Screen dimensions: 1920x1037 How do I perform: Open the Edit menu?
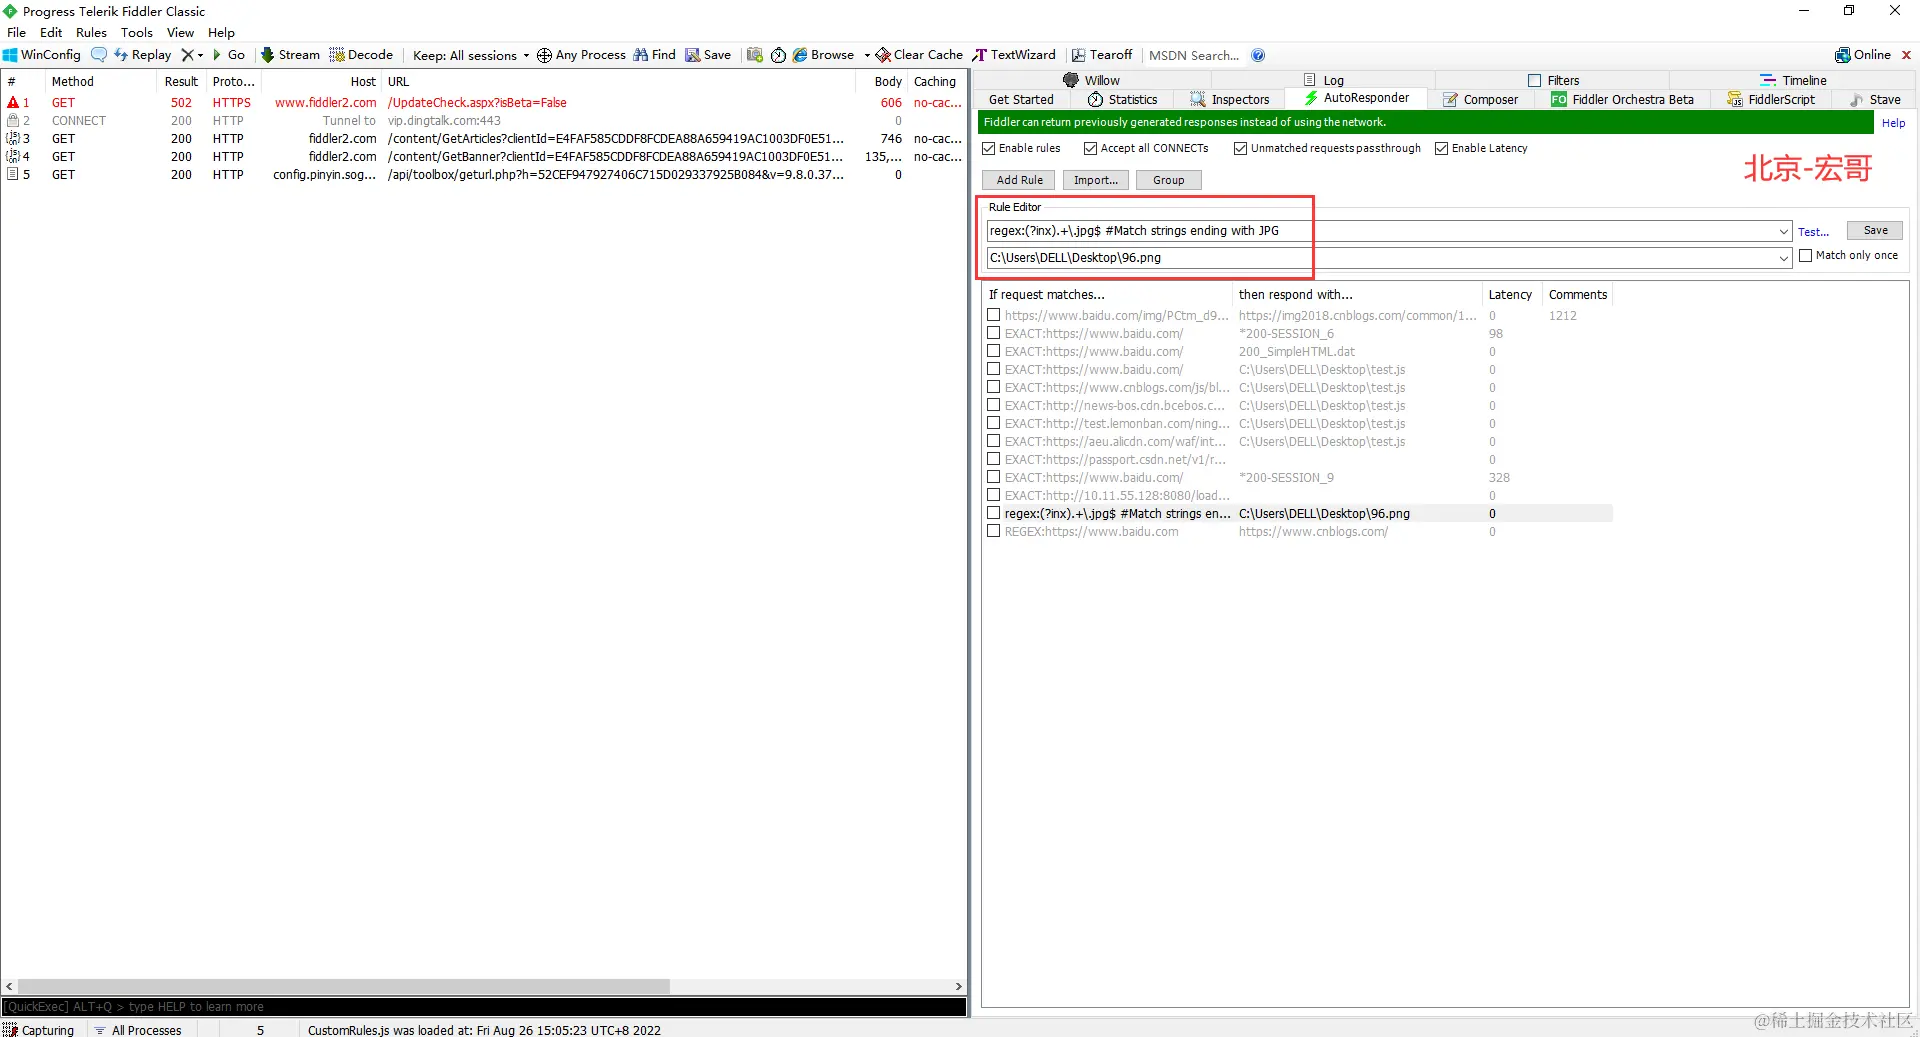(x=51, y=32)
